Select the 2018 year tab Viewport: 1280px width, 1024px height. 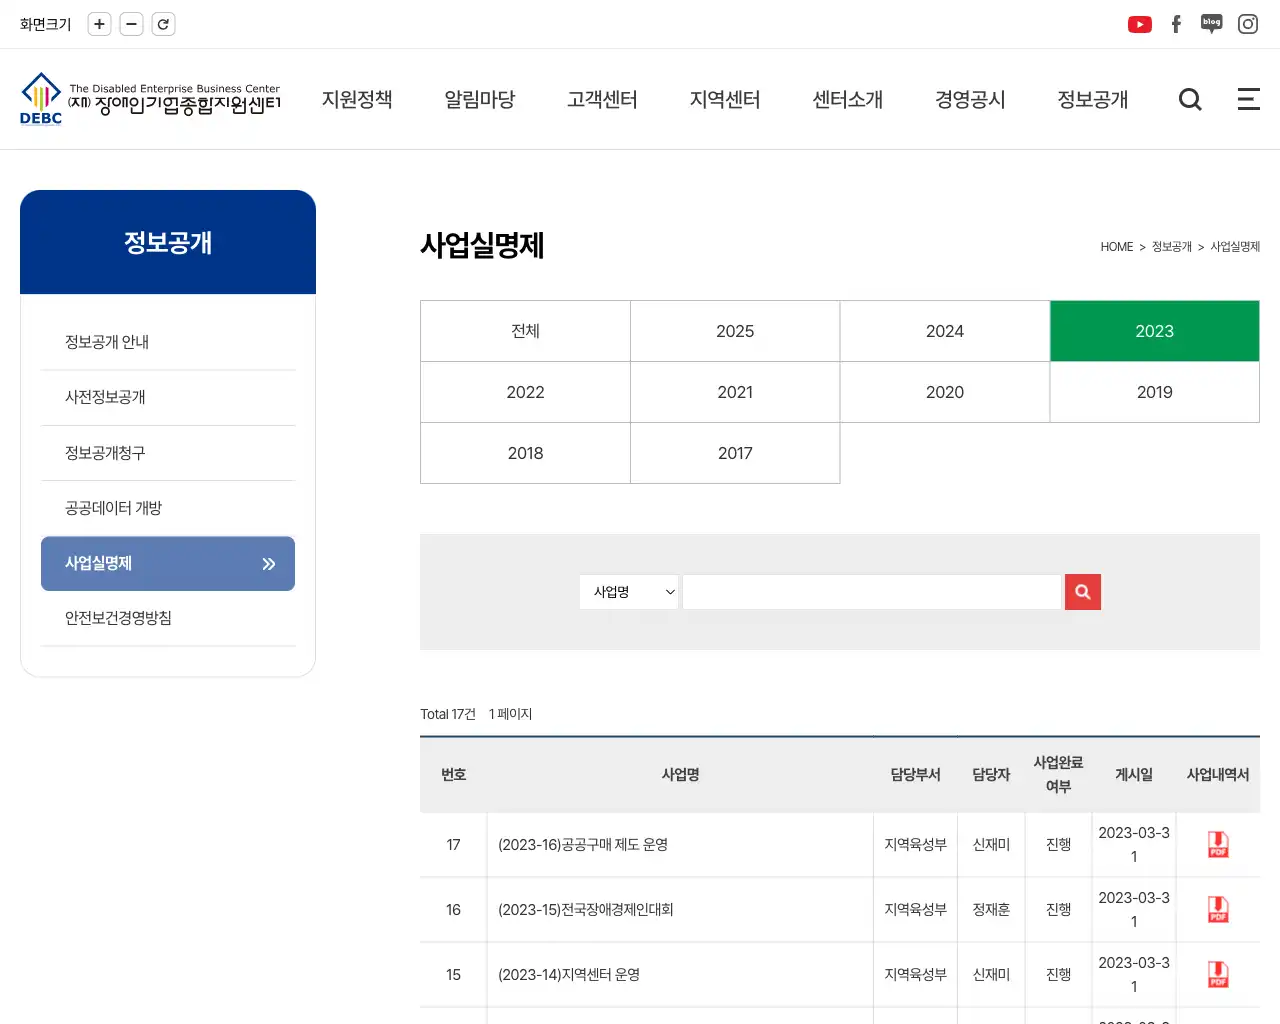525,453
